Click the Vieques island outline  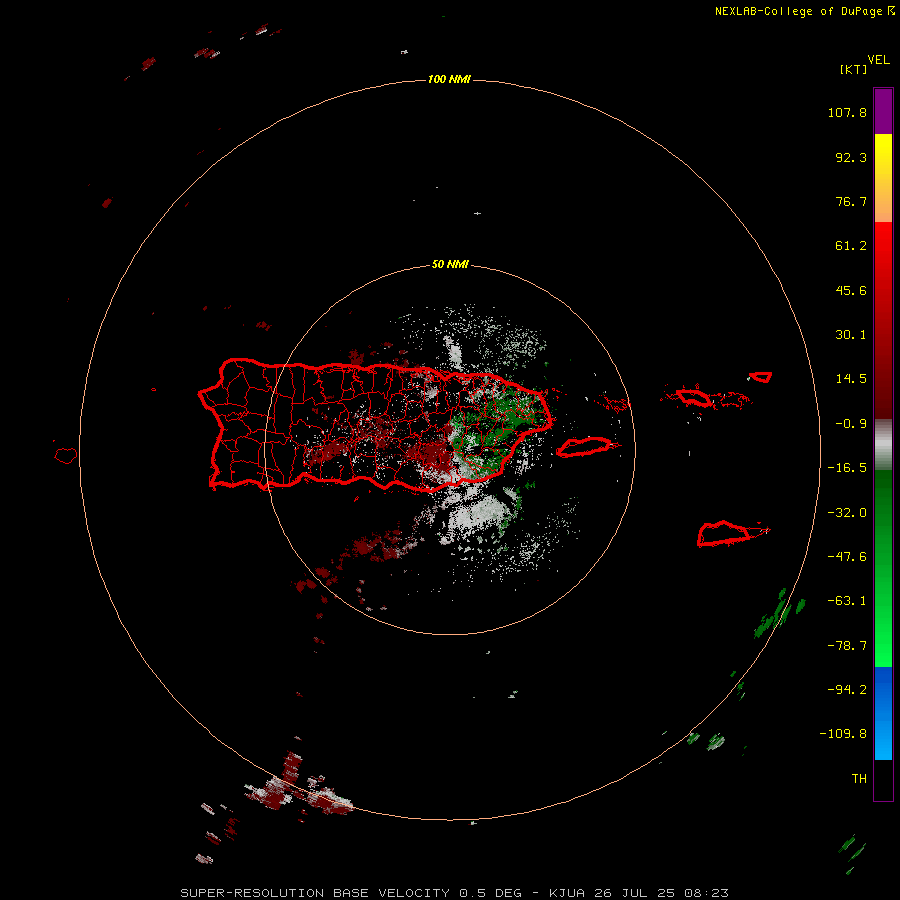(x=584, y=447)
